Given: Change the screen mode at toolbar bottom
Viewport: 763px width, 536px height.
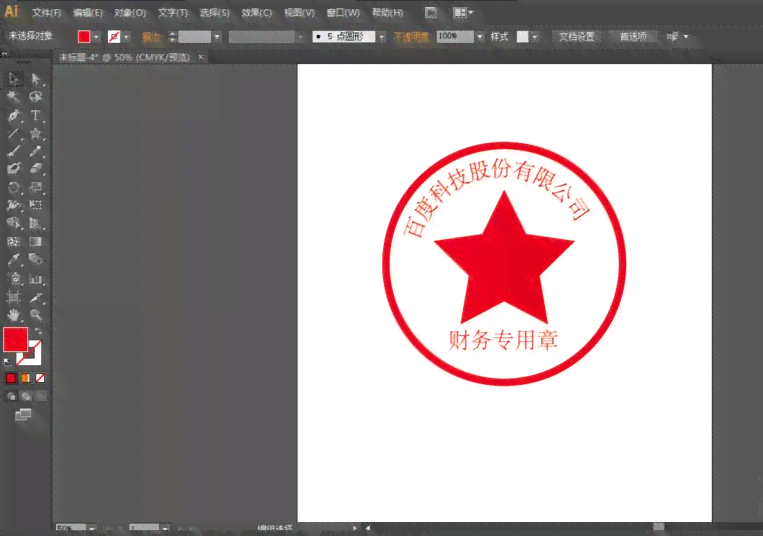Looking at the screenshot, I should click(x=23, y=414).
